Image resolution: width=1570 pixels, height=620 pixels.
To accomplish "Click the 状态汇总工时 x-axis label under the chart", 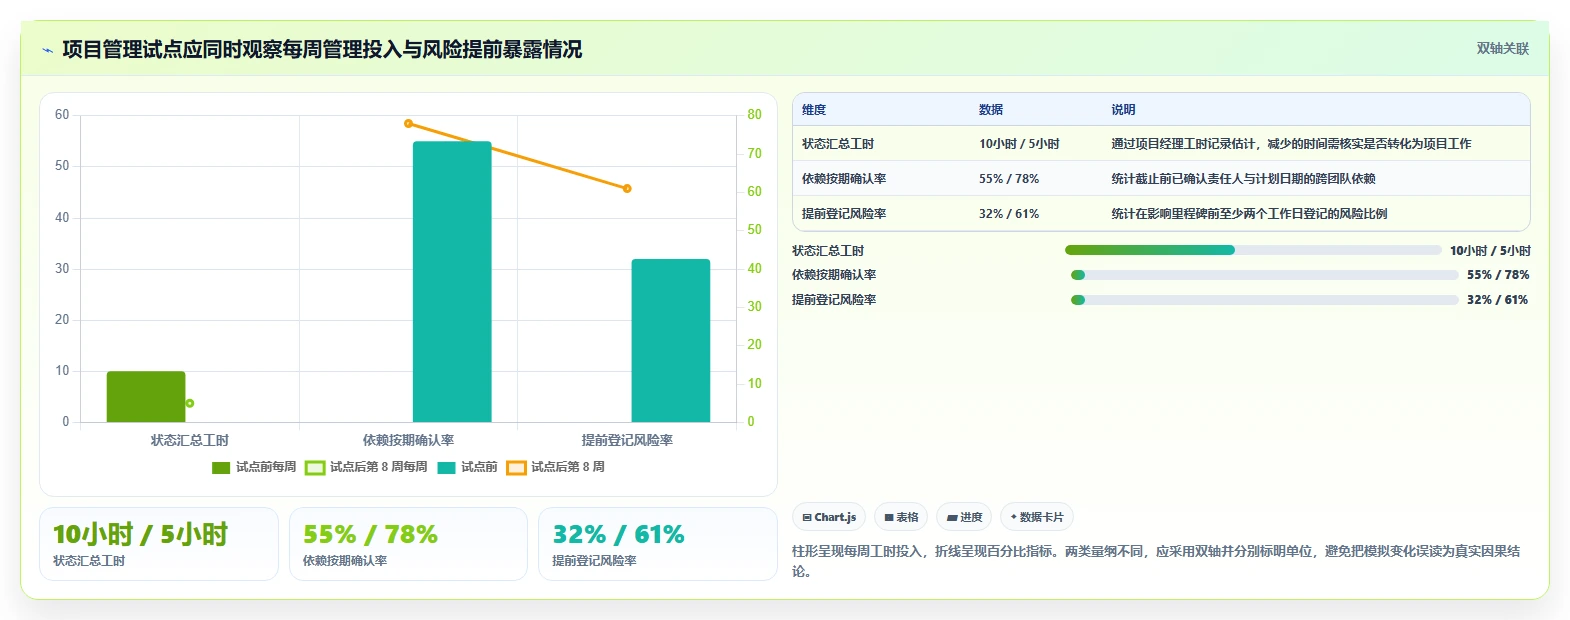I will point(190,440).
